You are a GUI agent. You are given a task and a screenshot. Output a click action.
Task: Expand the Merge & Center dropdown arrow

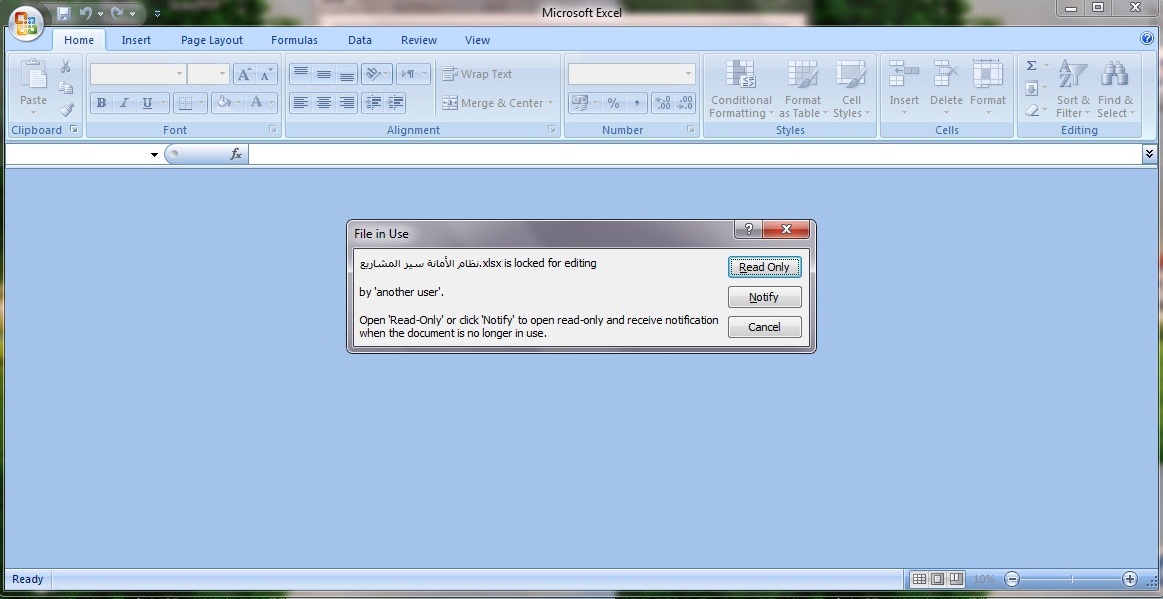(x=550, y=103)
